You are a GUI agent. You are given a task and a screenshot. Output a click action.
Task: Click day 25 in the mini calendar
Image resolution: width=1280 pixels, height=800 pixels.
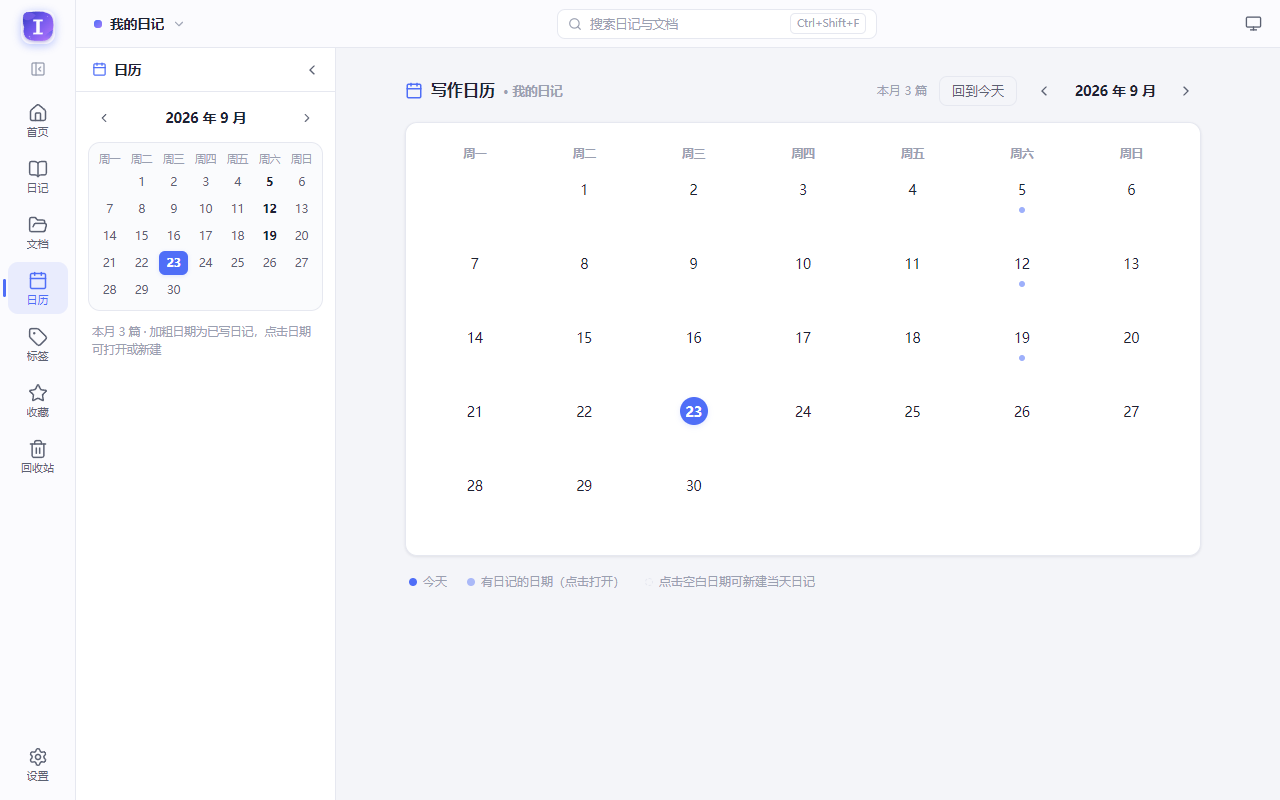click(238, 263)
